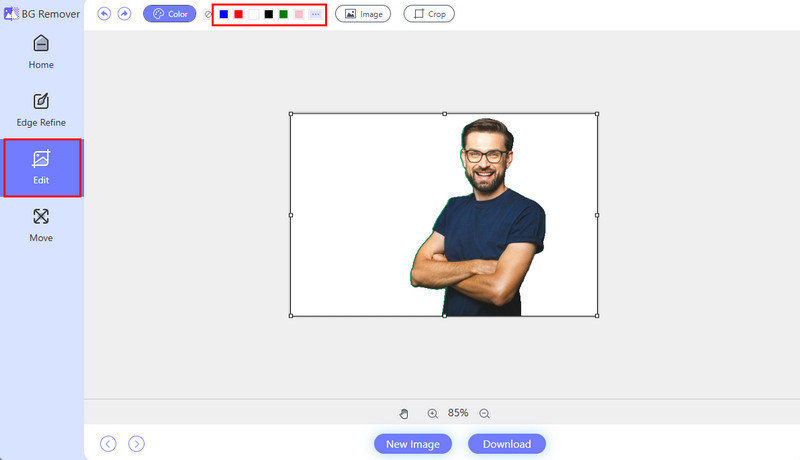Switch to the Move tool

point(41,225)
